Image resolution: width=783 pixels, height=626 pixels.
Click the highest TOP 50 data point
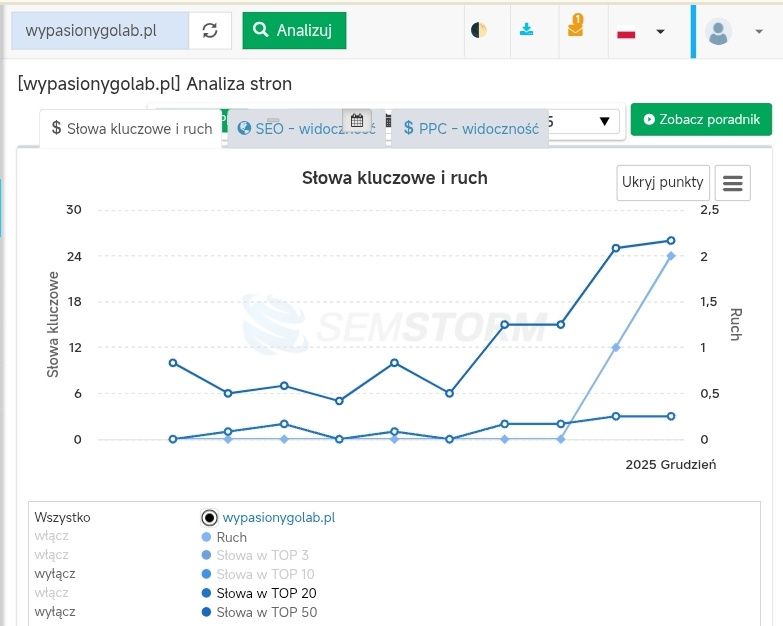[671, 241]
